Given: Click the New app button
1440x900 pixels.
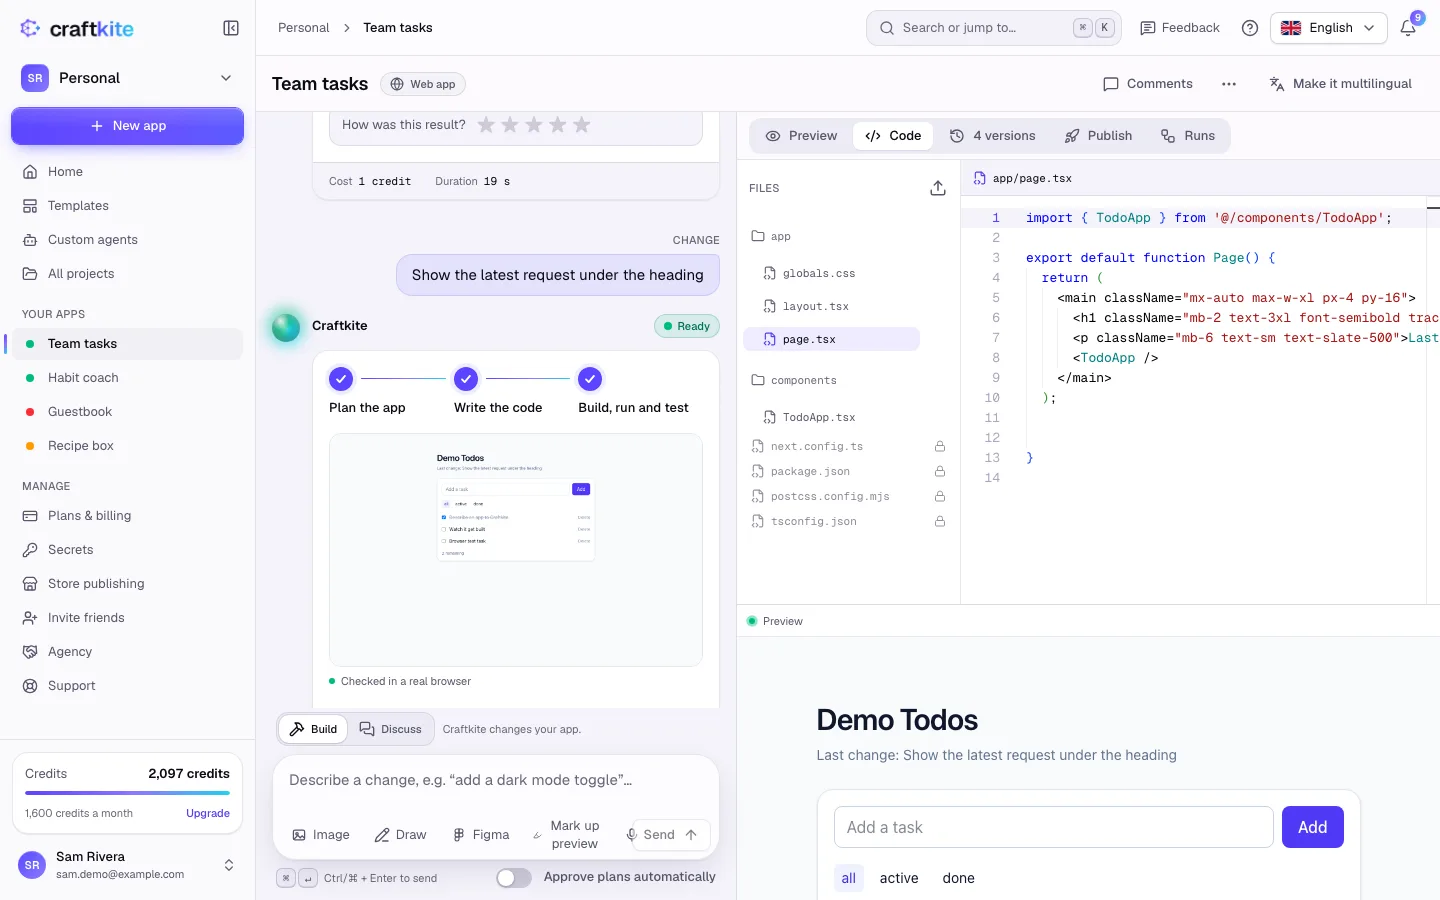Looking at the screenshot, I should point(127,126).
